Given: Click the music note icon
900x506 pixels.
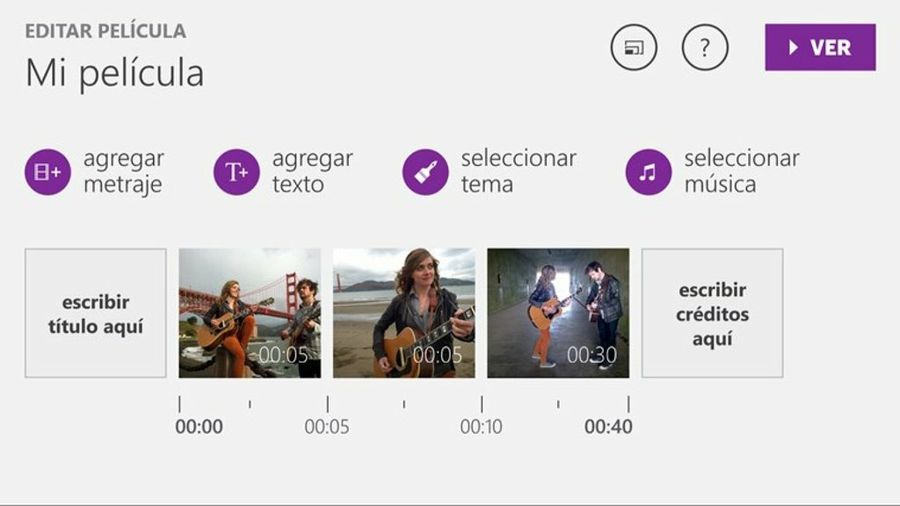Looking at the screenshot, I should (x=648, y=172).
